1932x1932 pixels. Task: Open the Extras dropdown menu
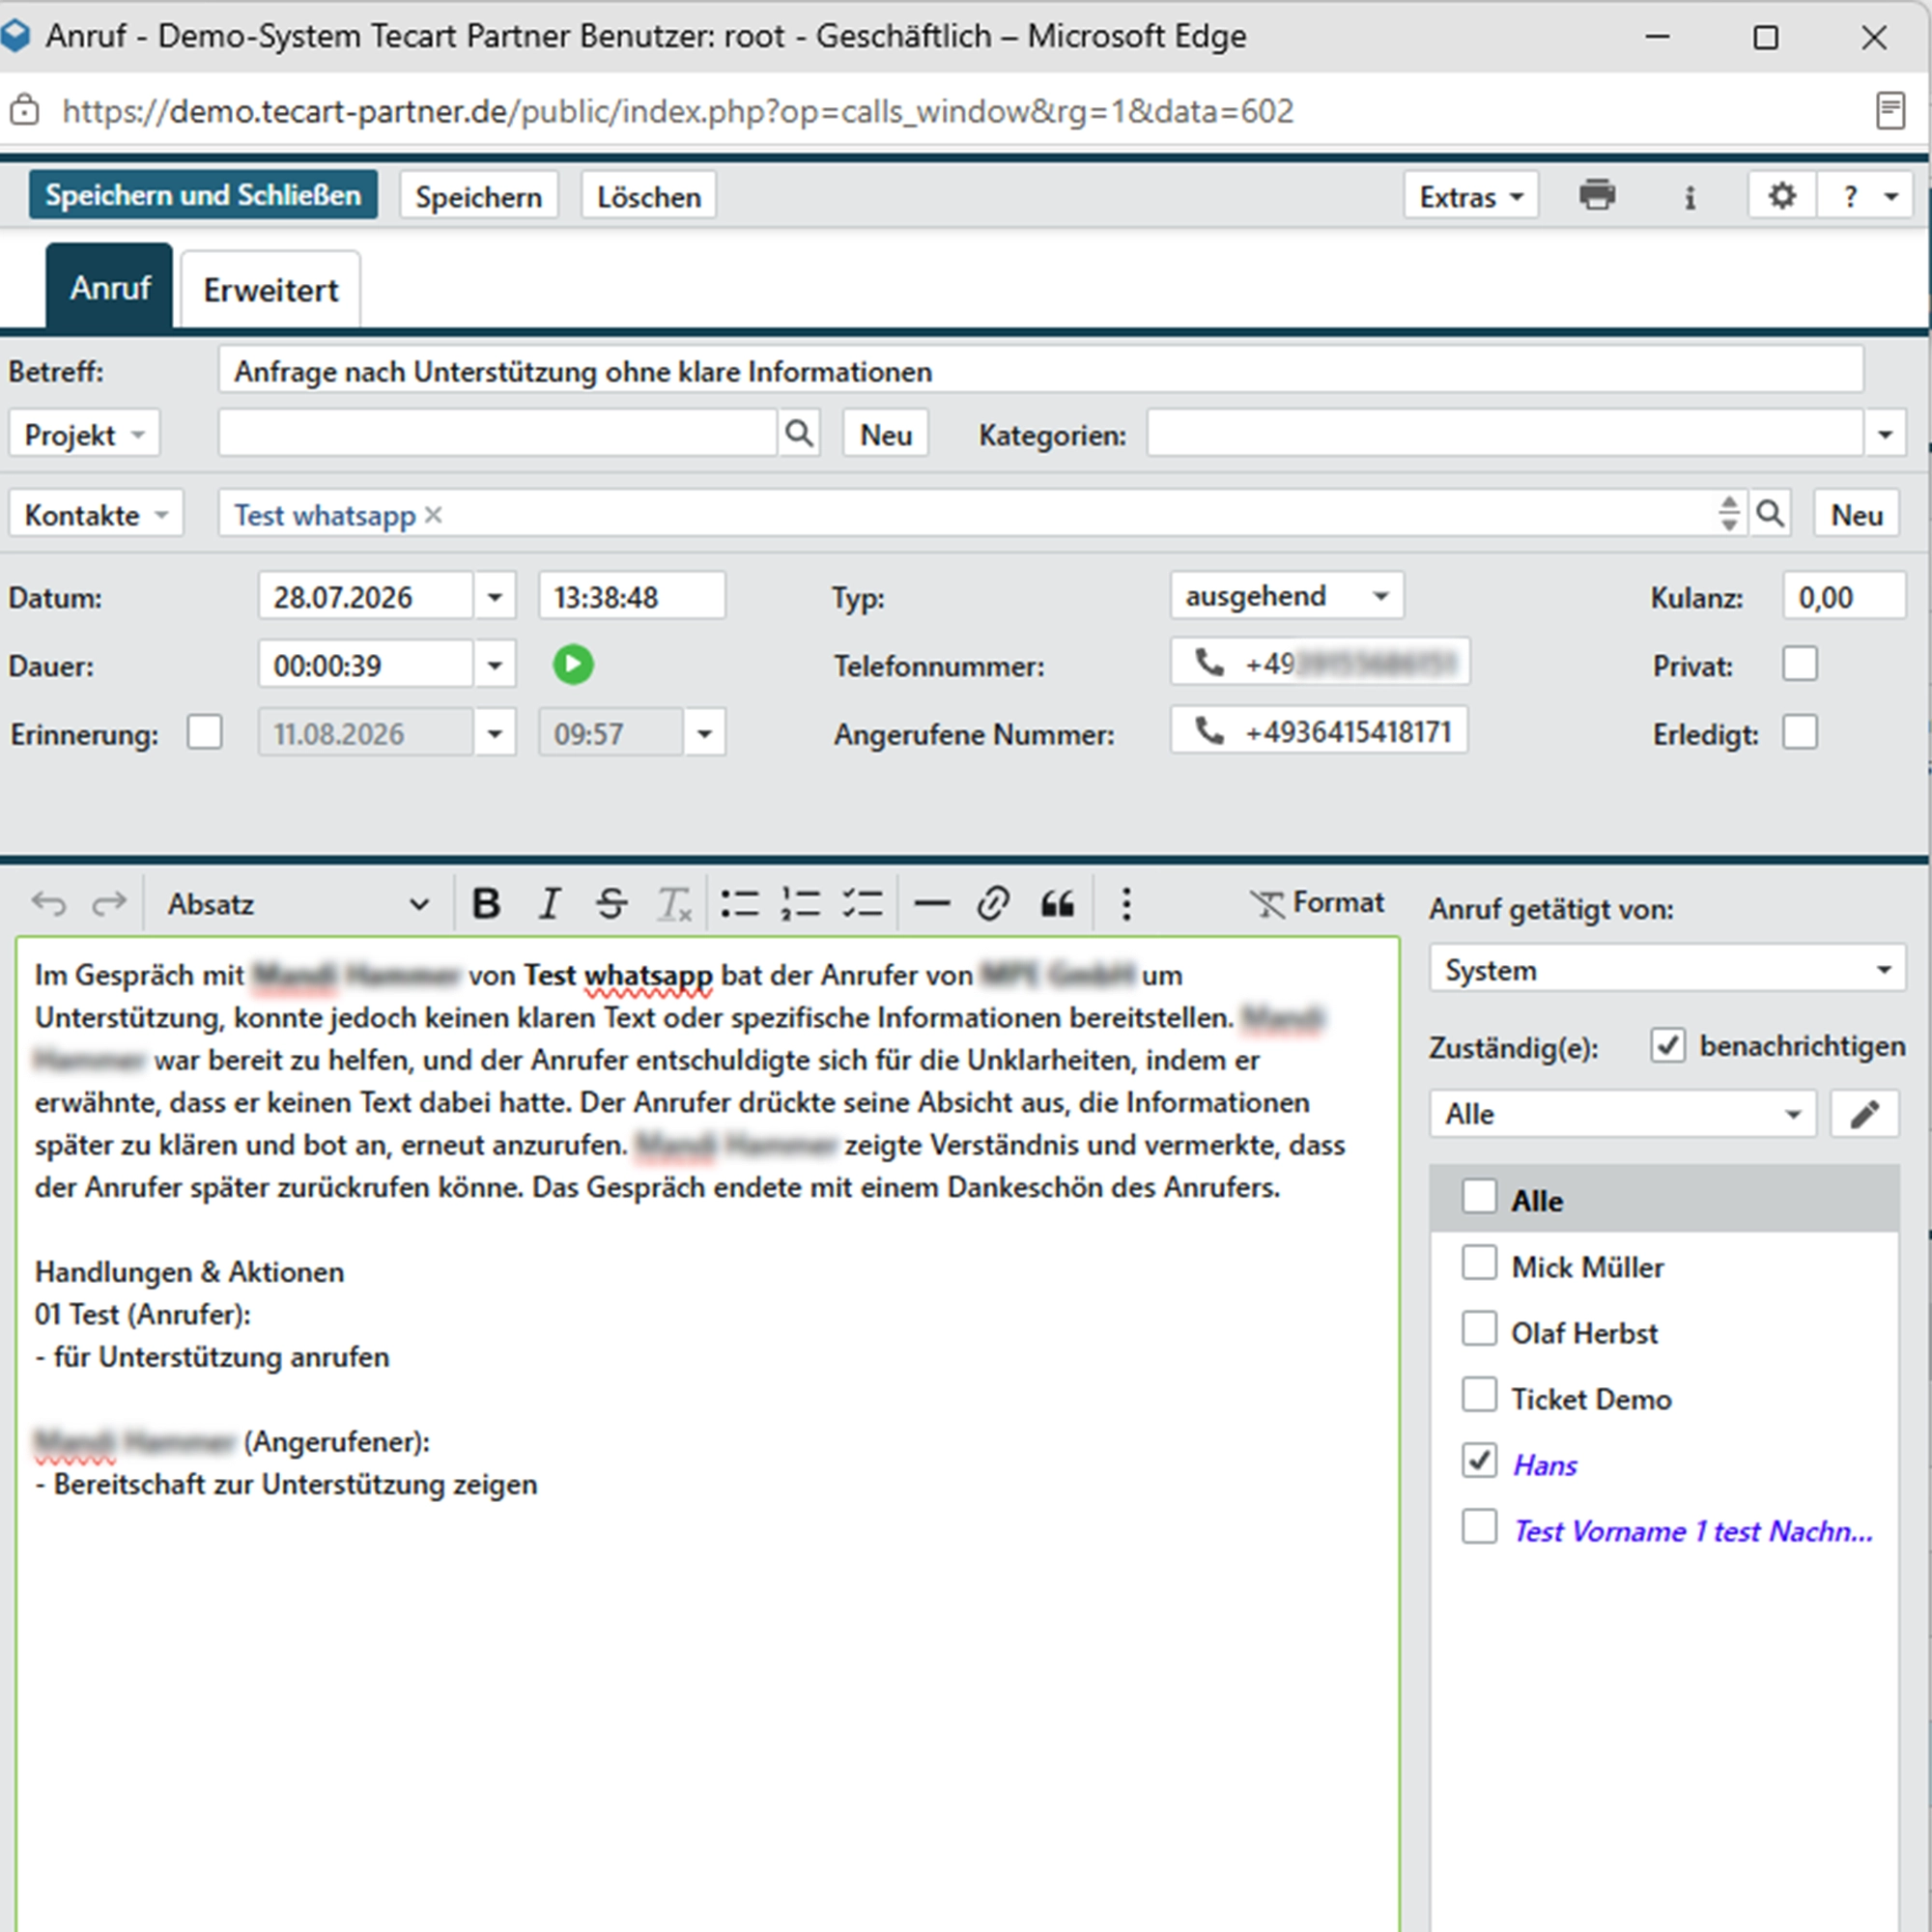point(1470,196)
